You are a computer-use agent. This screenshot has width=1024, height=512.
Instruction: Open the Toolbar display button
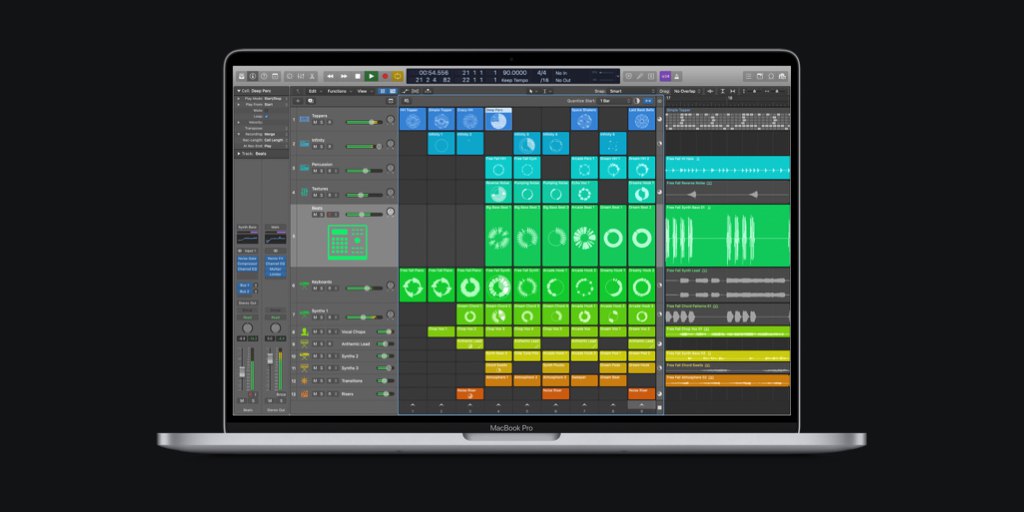[x=275, y=76]
